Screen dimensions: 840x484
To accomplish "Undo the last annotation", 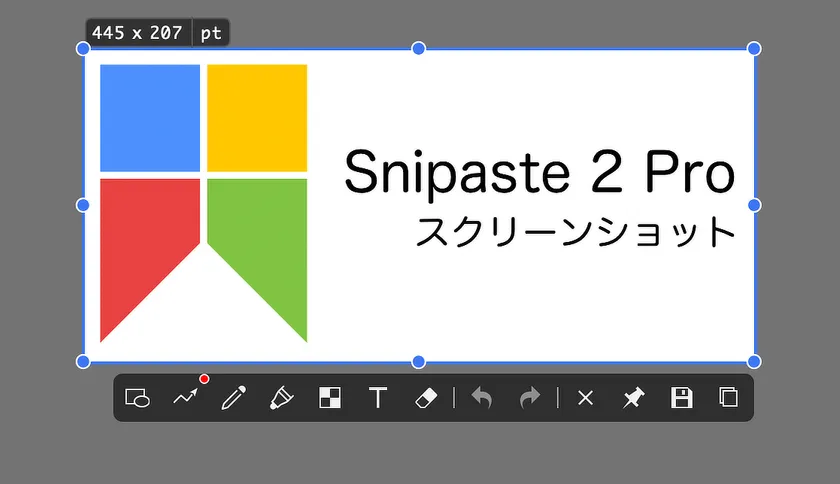I will tap(482, 398).
